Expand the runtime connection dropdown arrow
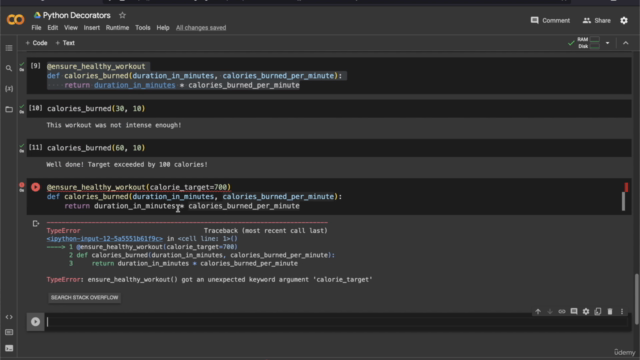 (x=607, y=43)
